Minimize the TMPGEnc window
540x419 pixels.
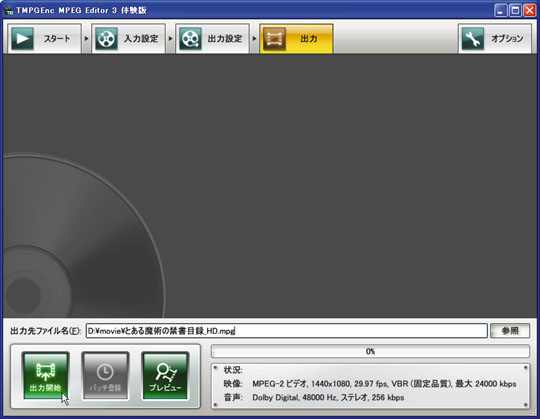point(500,10)
